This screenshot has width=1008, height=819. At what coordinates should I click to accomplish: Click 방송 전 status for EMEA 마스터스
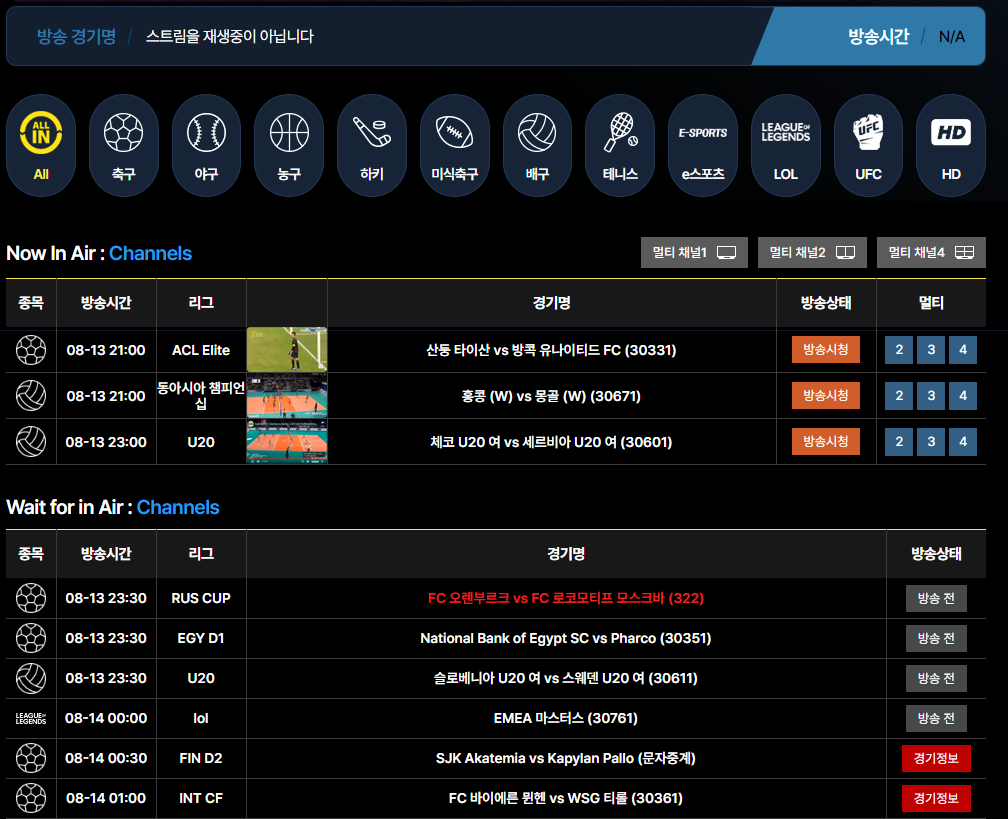[x=936, y=718]
